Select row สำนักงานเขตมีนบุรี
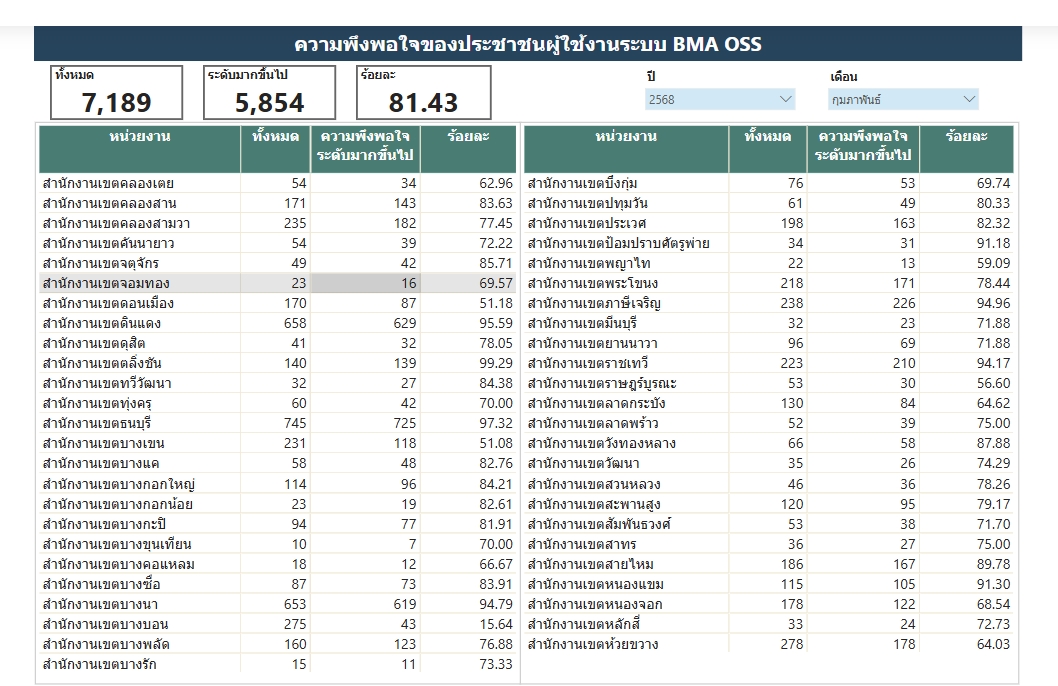The width and height of the screenshot is (1058, 686). click(x=769, y=323)
